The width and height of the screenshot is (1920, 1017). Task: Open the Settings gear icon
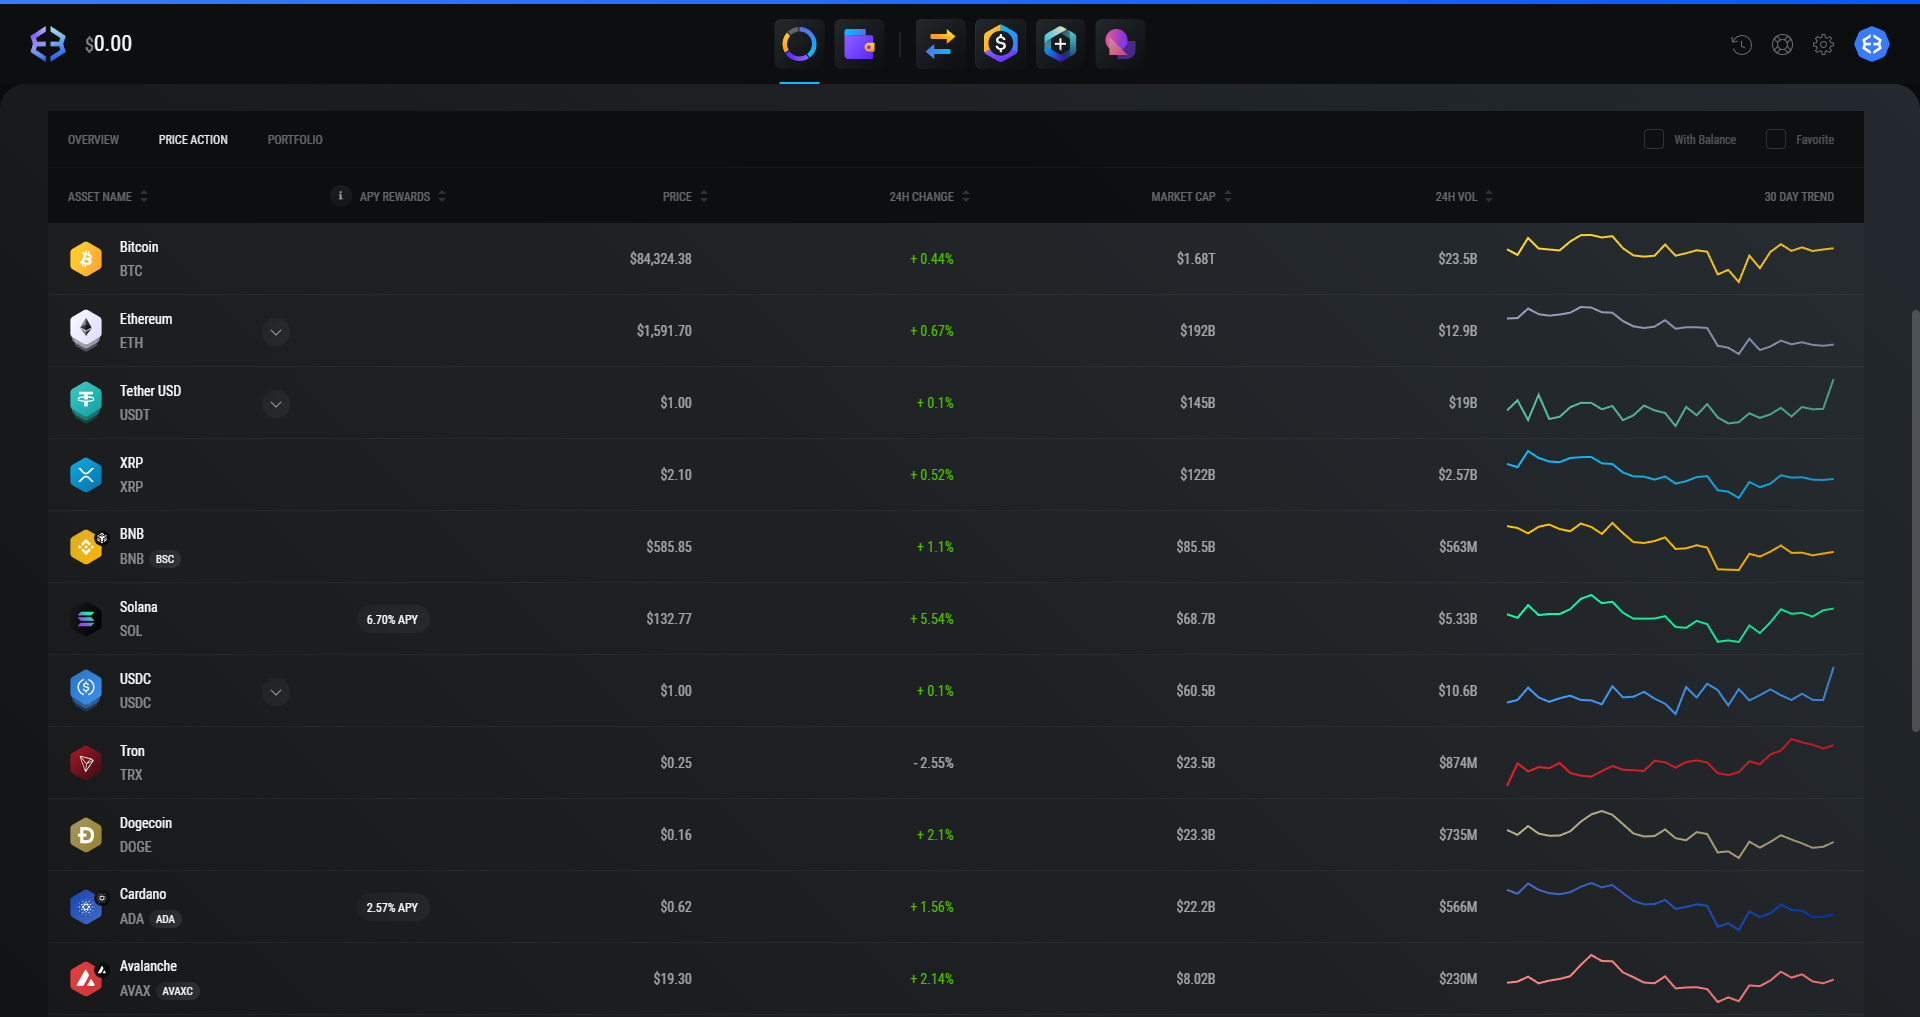click(1823, 44)
